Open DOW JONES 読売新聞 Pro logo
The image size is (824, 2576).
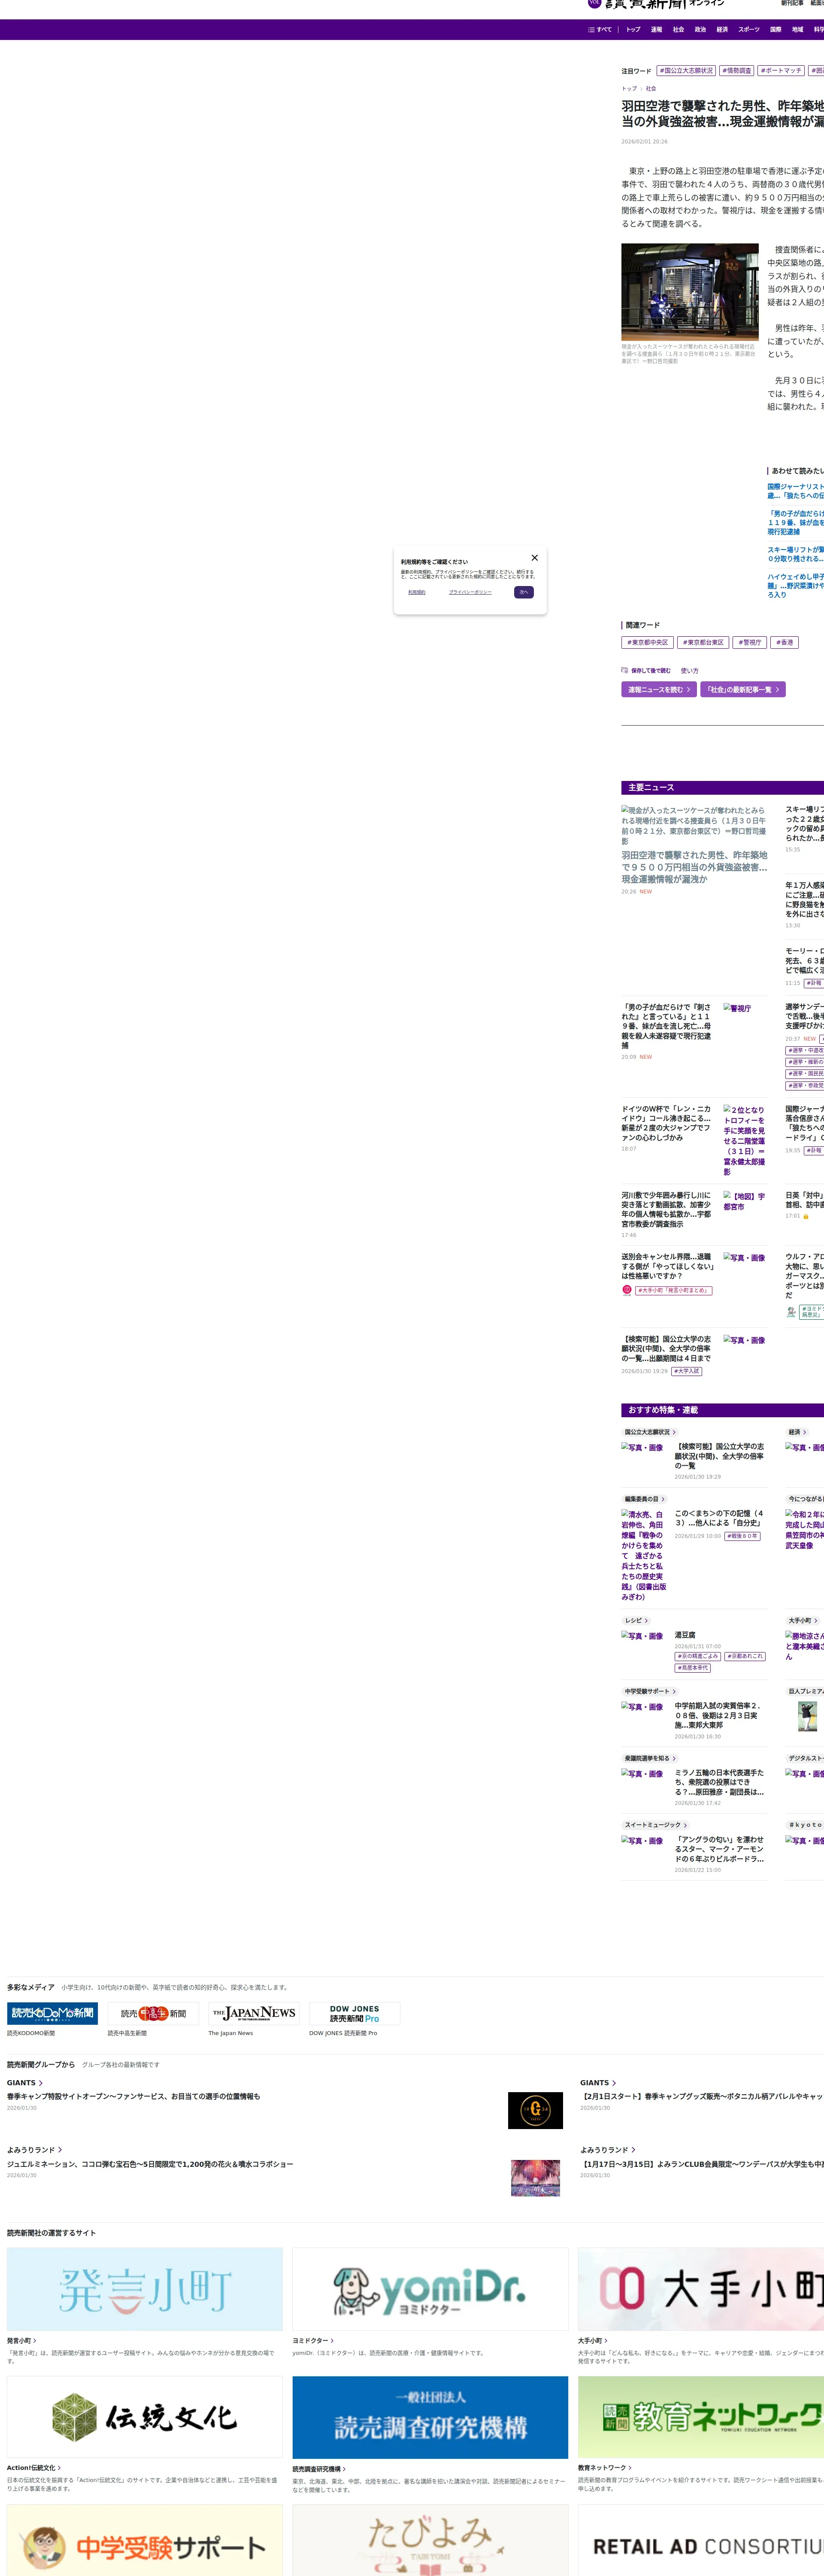(354, 2013)
